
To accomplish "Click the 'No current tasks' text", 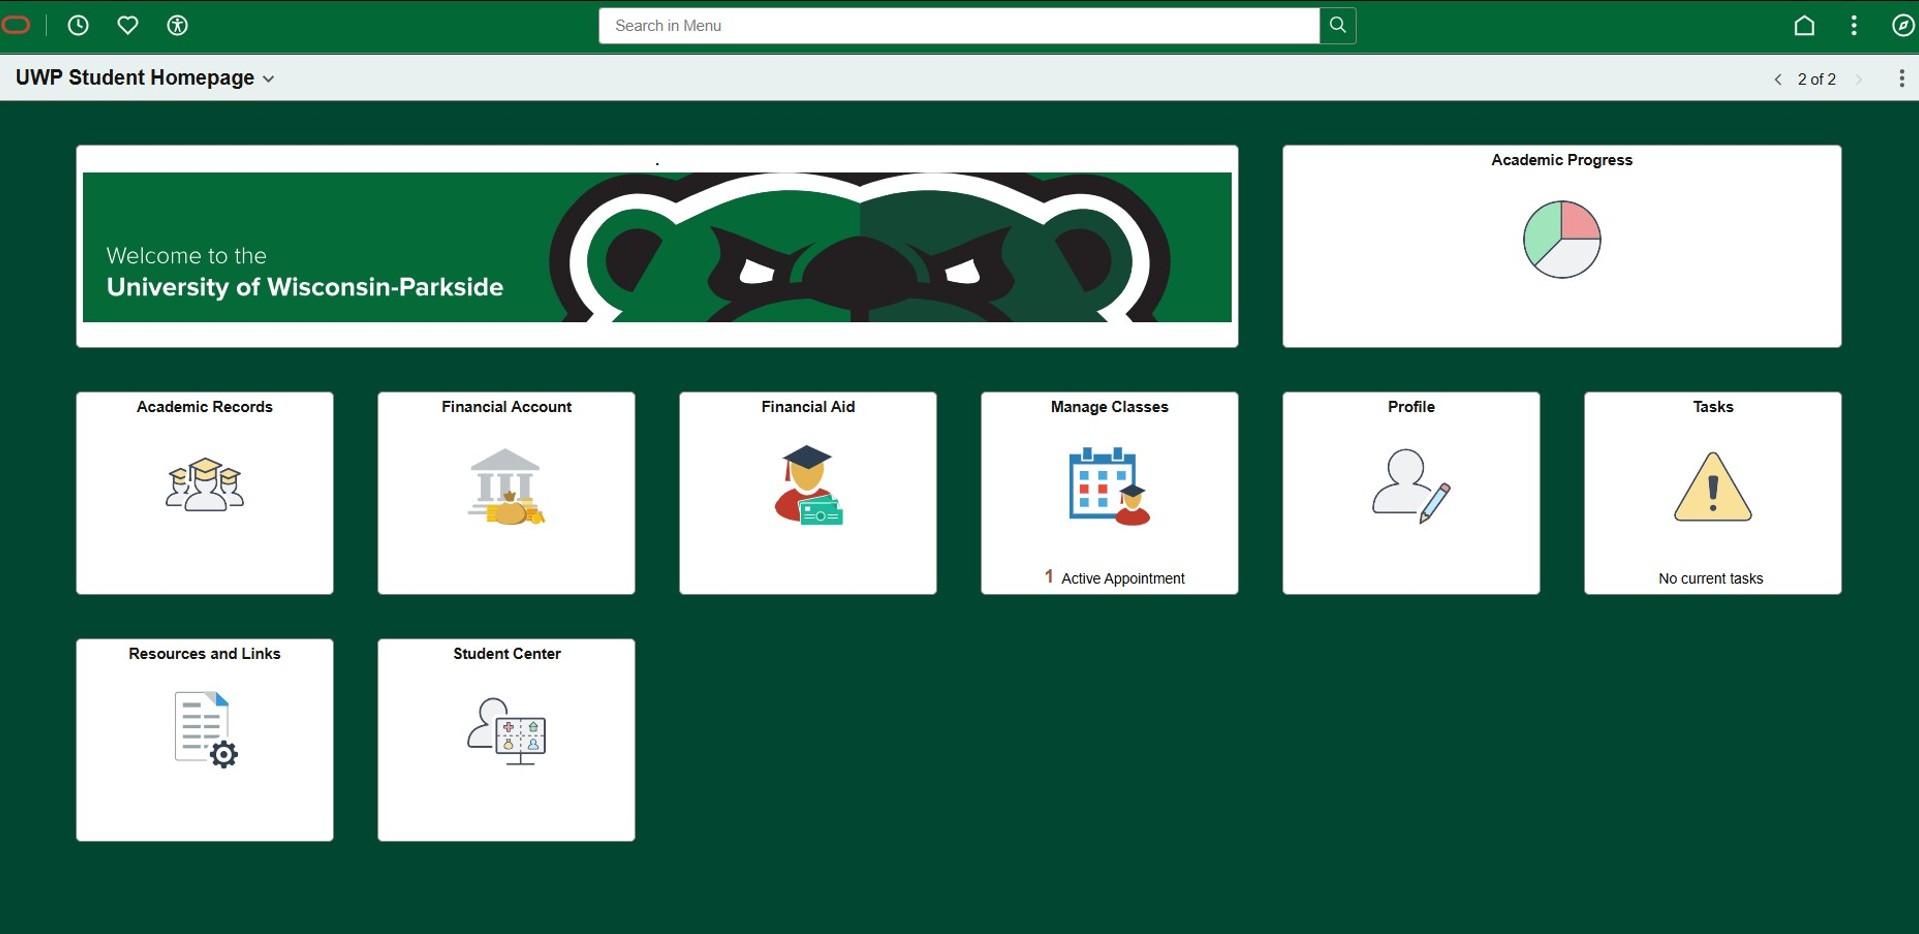I will (1711, 579).
